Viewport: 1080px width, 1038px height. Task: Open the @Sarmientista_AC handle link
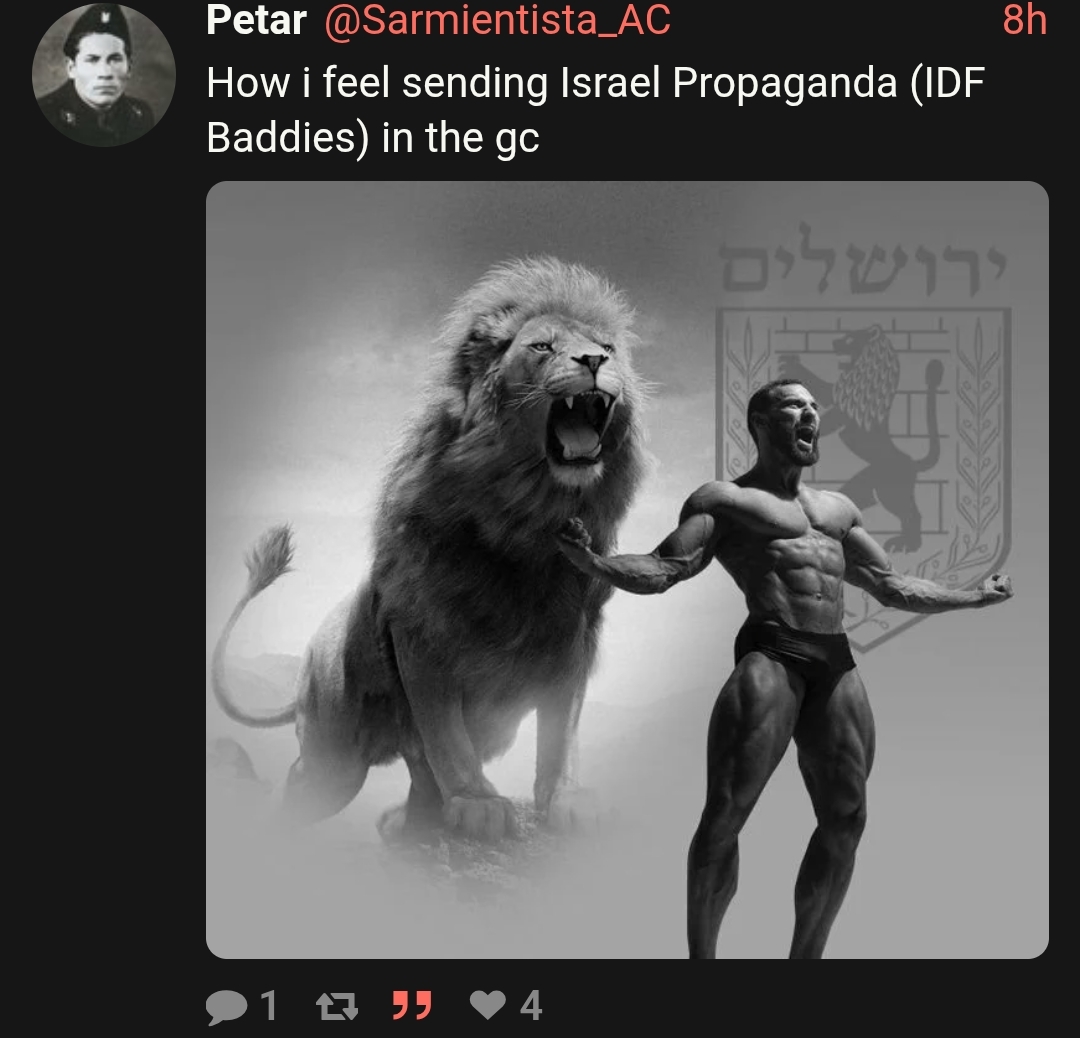(497, 20)
